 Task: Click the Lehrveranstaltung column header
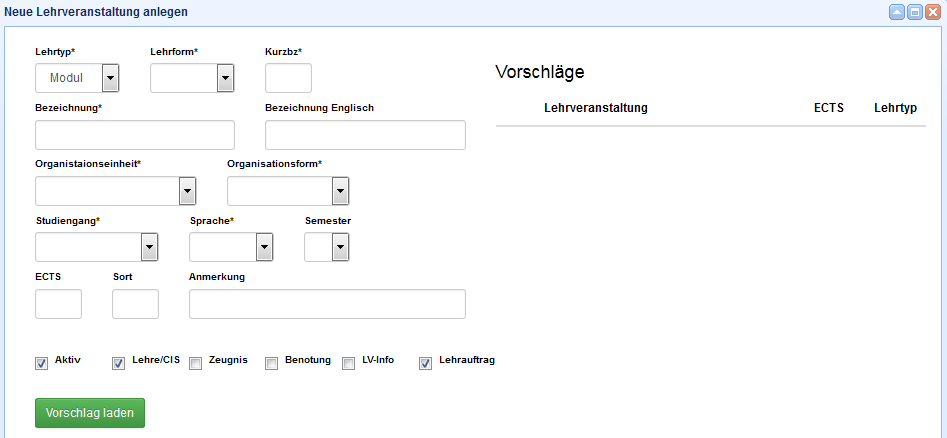(595, 108)
